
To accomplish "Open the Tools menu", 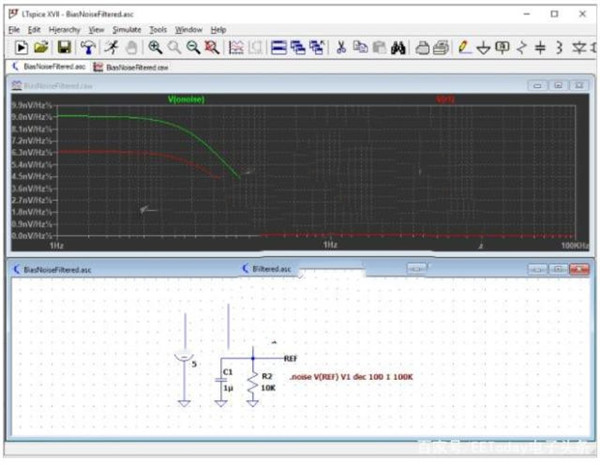I will pyautogui.click(x=158, y=30).
